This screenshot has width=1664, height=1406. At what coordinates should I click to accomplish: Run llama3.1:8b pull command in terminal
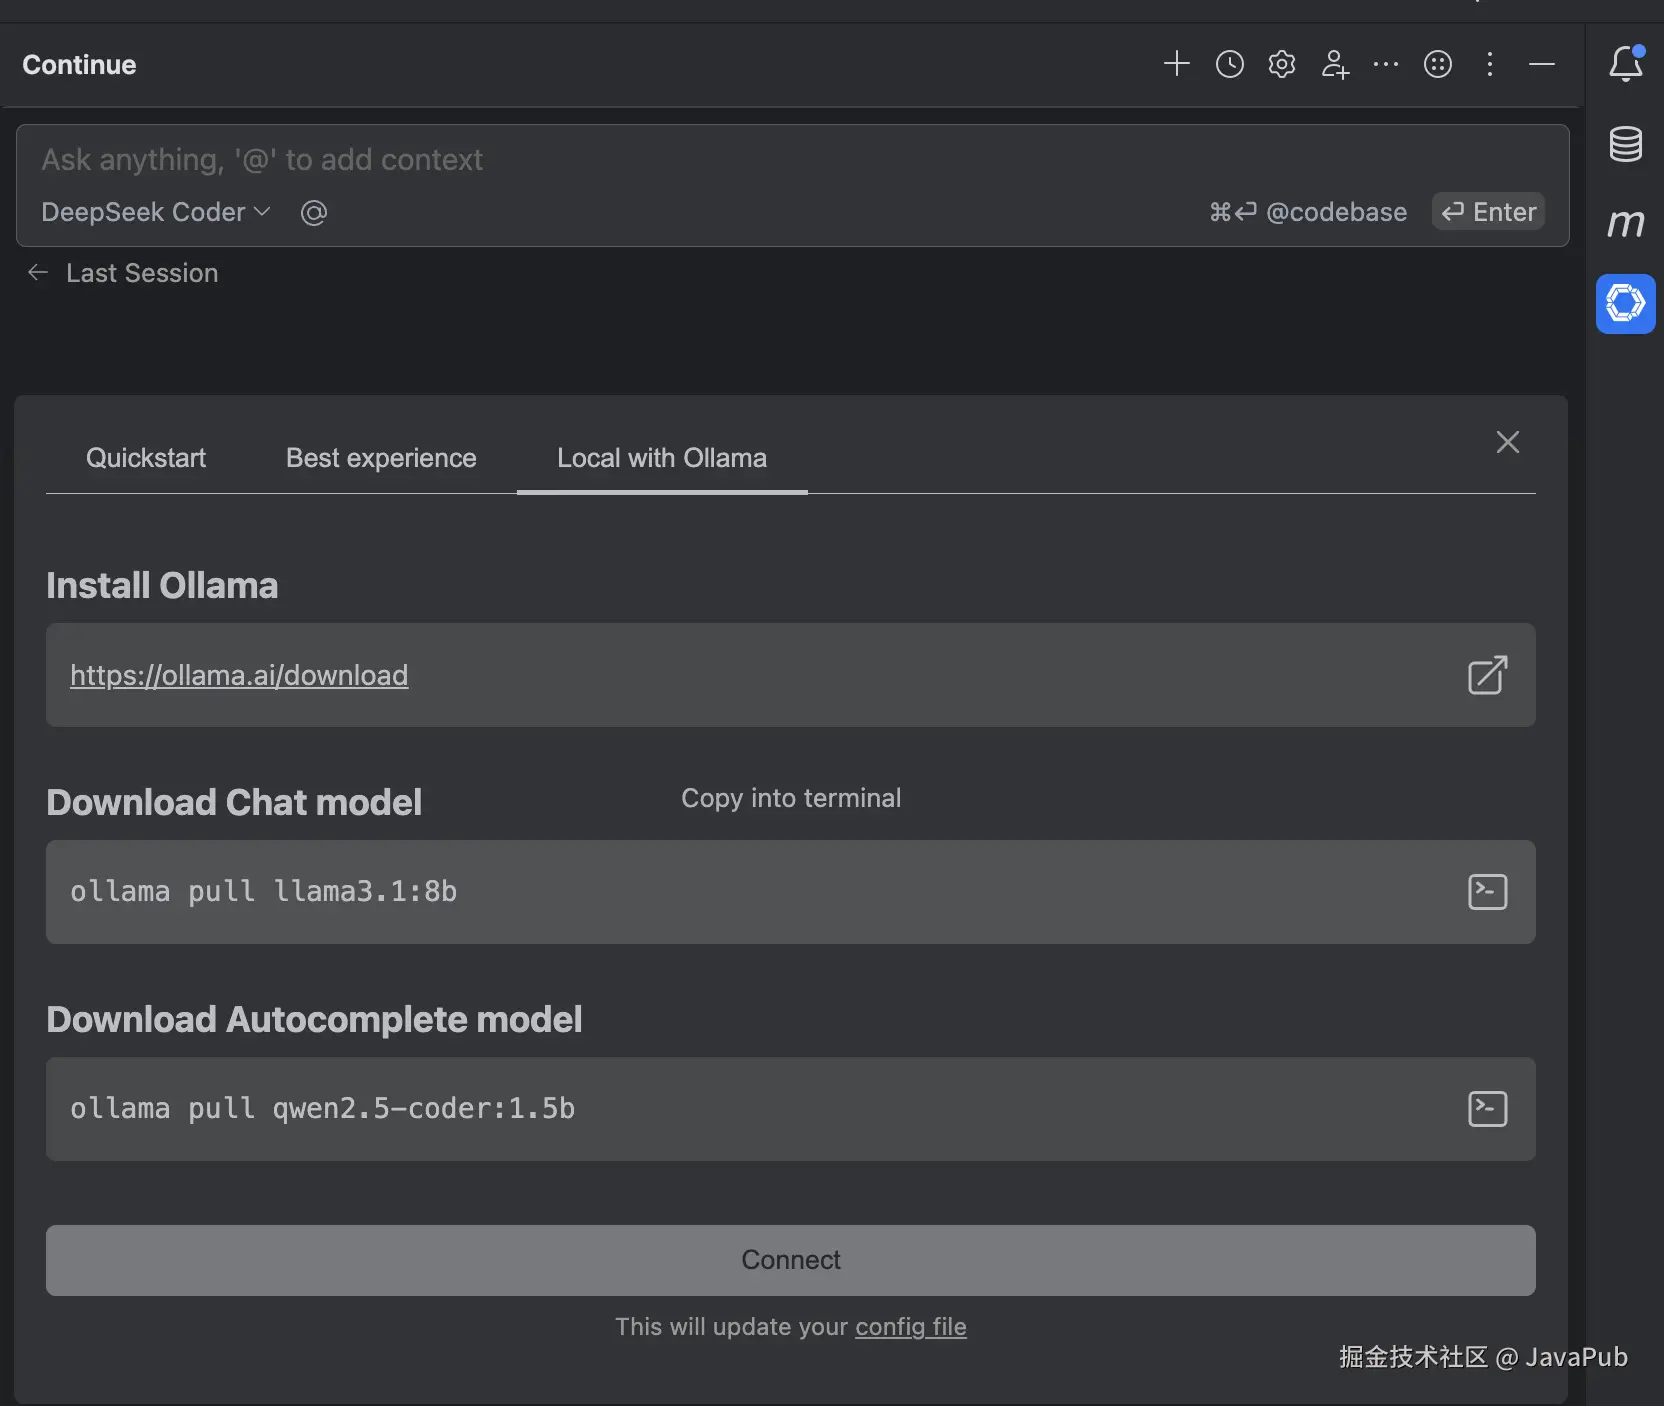tap(1487, 891)
